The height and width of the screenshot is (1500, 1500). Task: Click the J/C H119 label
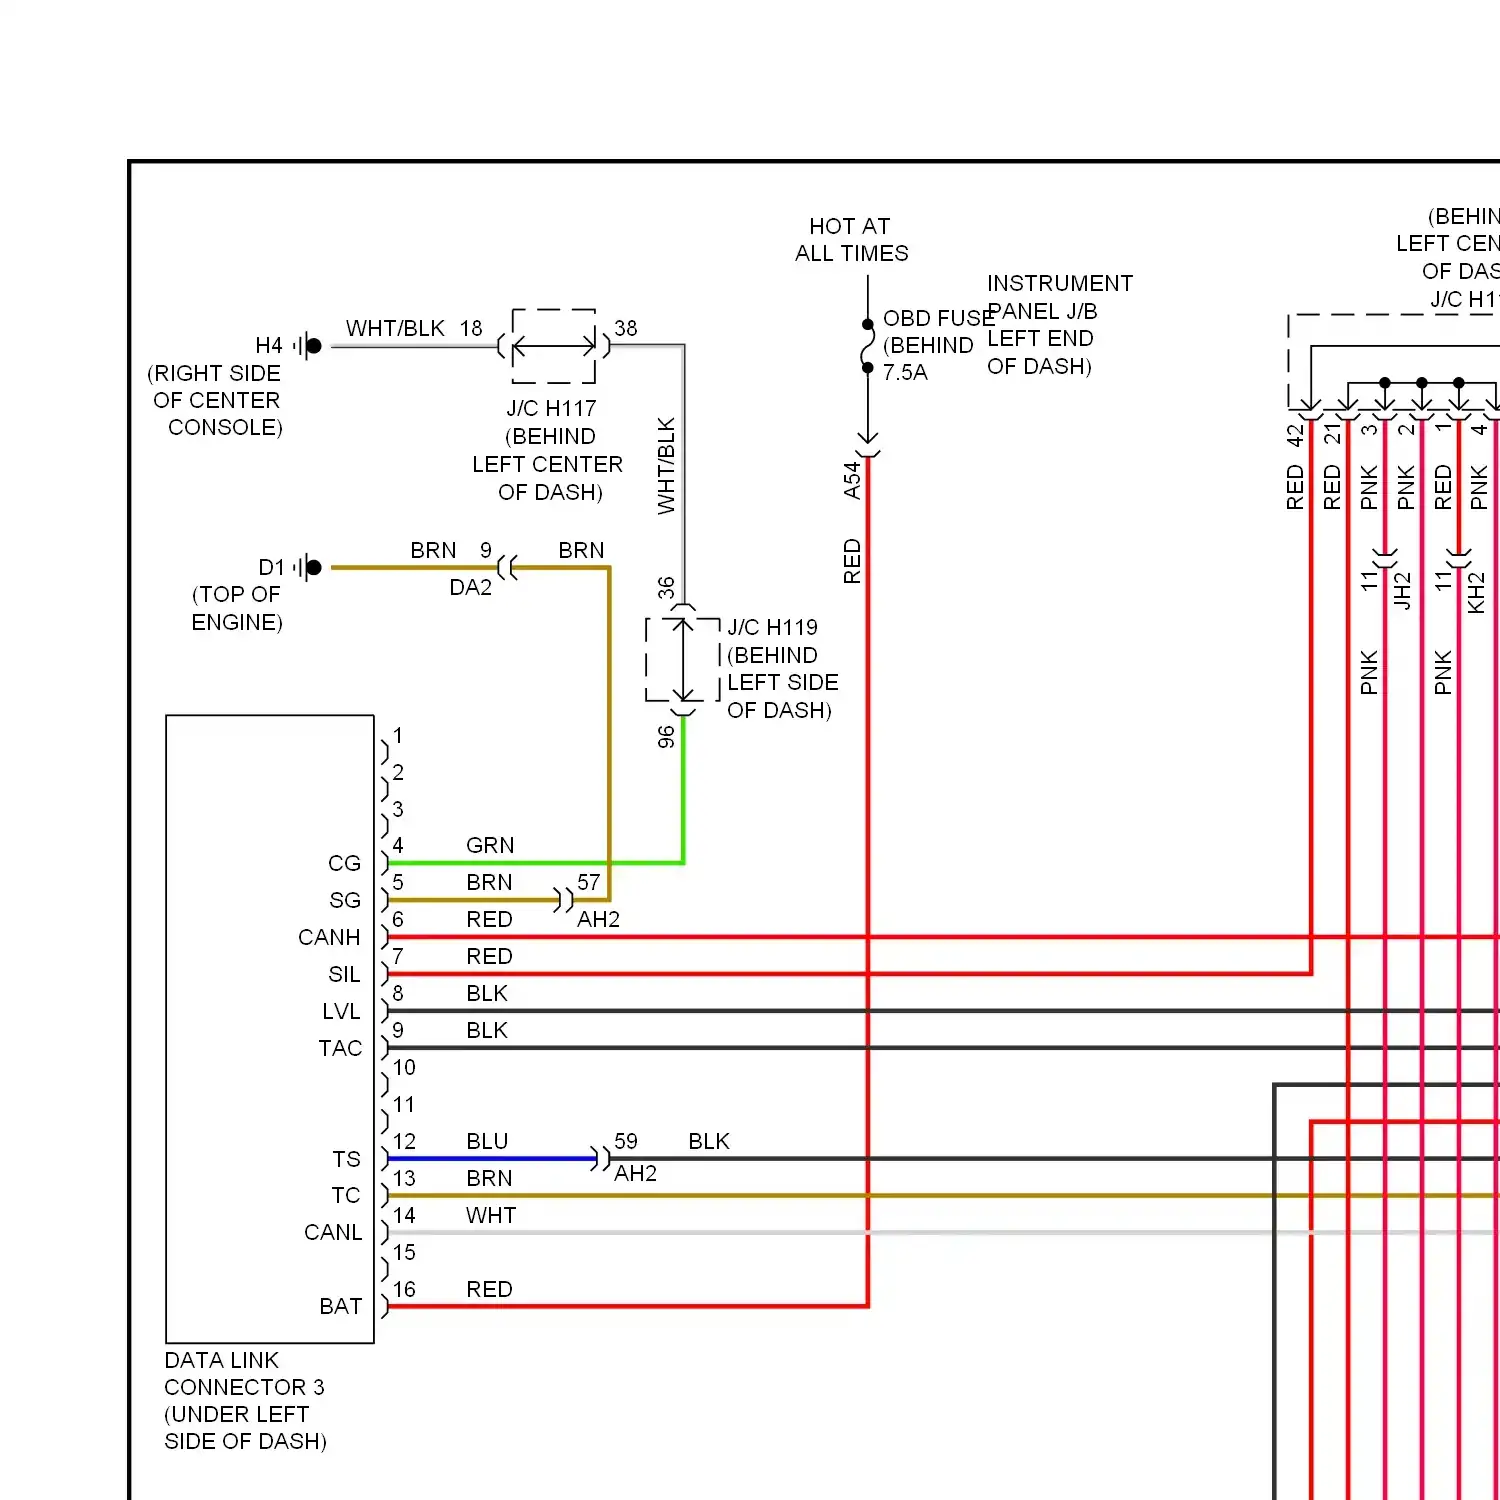click(x=772, y=627)
